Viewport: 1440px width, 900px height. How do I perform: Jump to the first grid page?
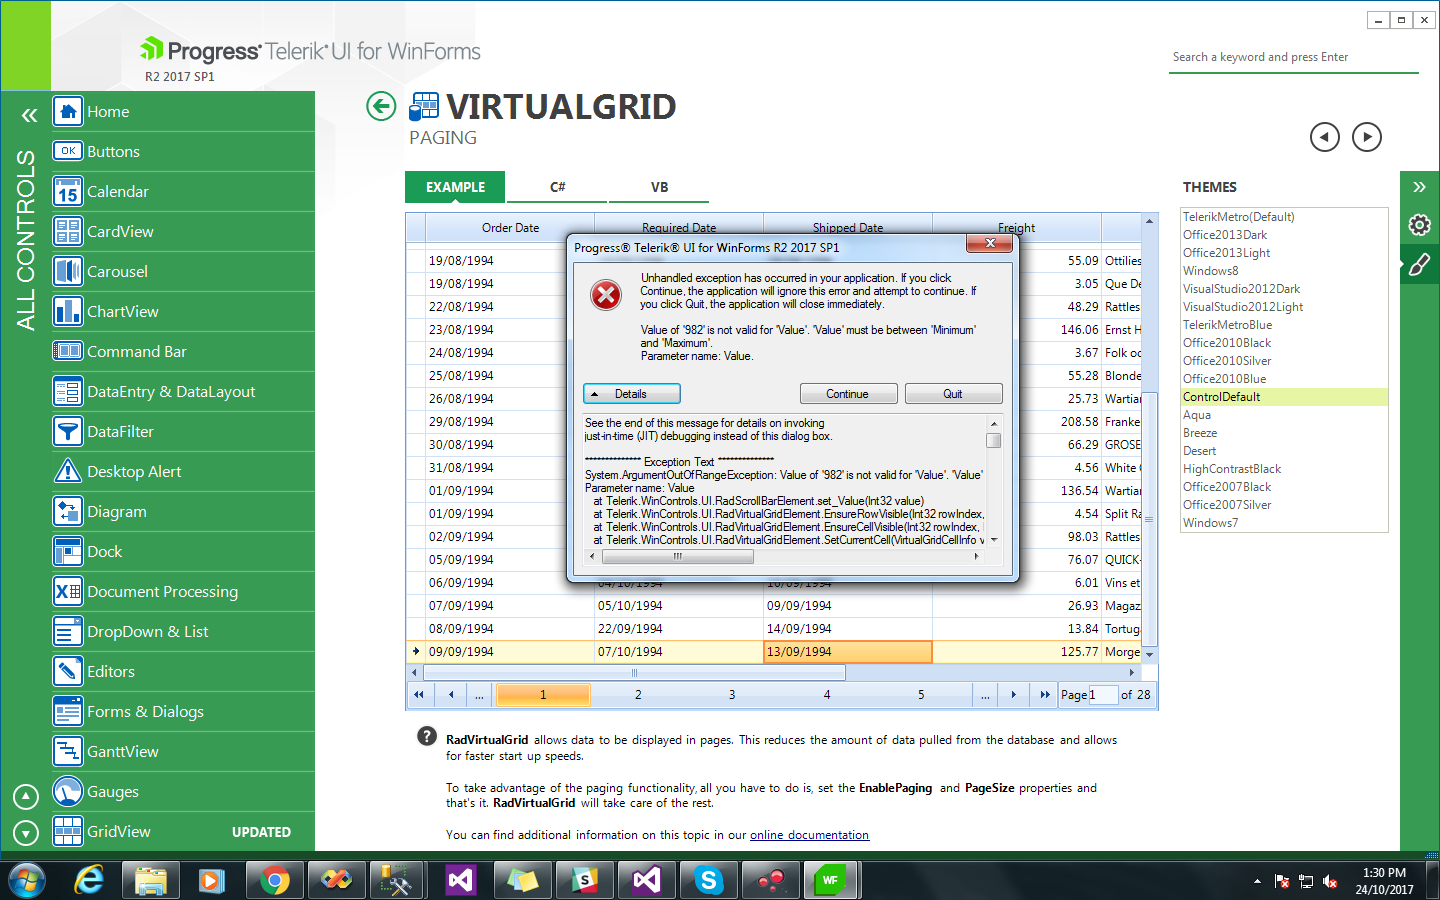419,694
